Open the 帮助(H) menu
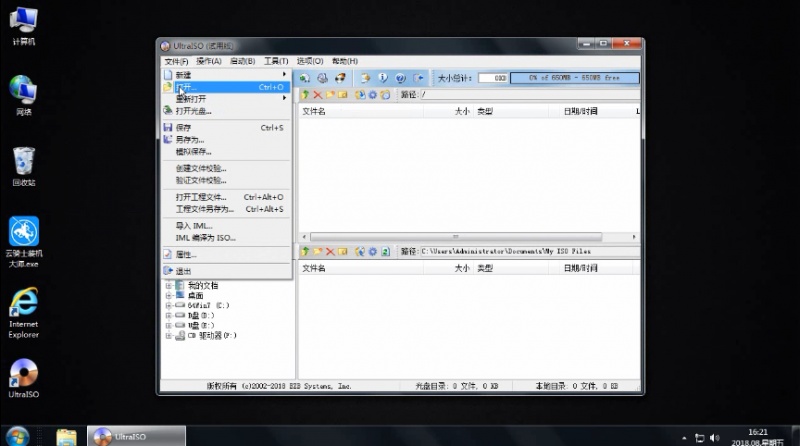 pyautogui.click(x=344, y=61)
